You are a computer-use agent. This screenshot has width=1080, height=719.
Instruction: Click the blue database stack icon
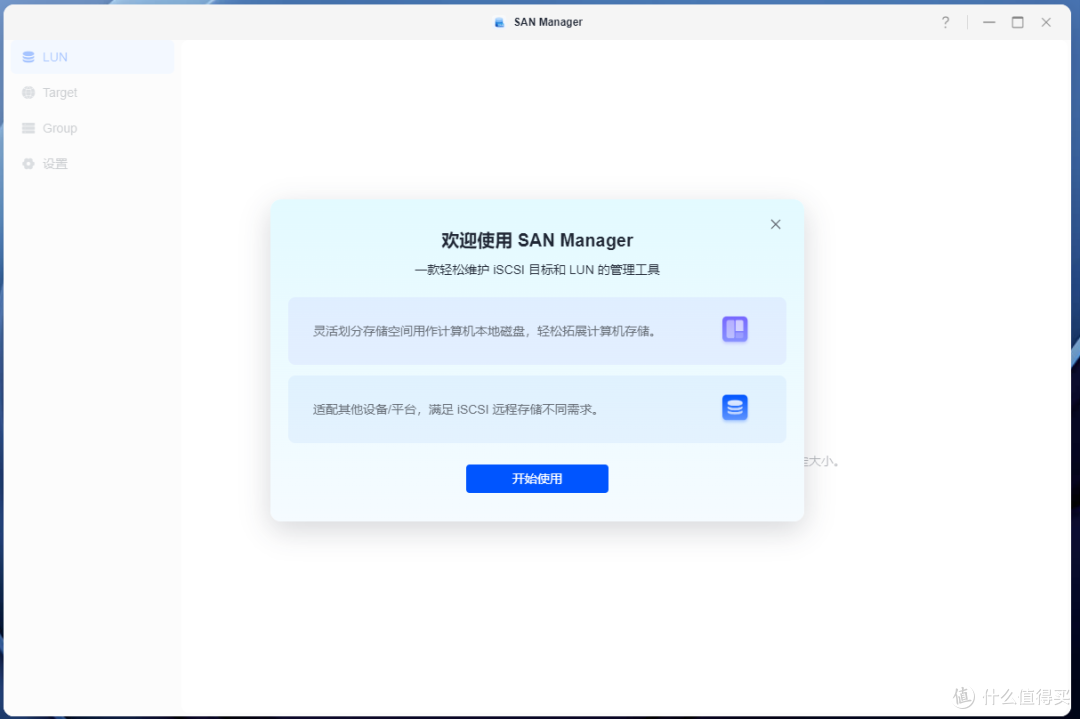(735, 408)
